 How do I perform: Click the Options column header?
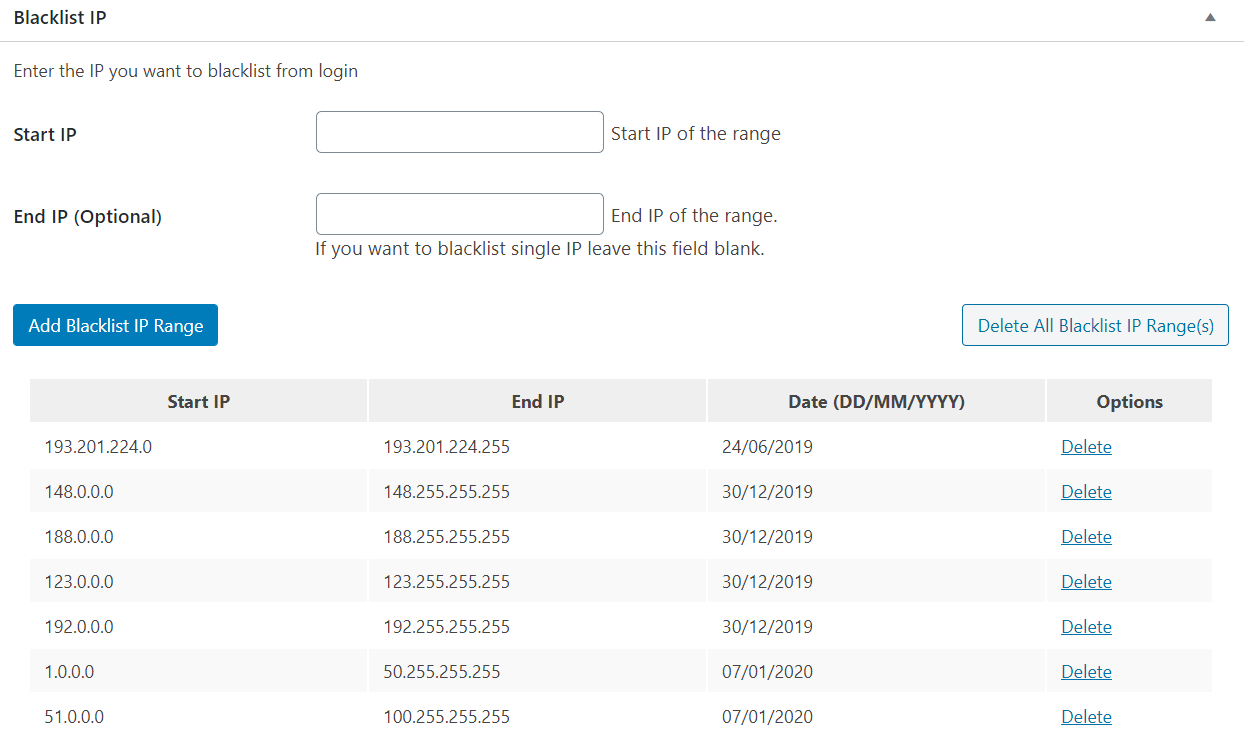click(1129, 402)
